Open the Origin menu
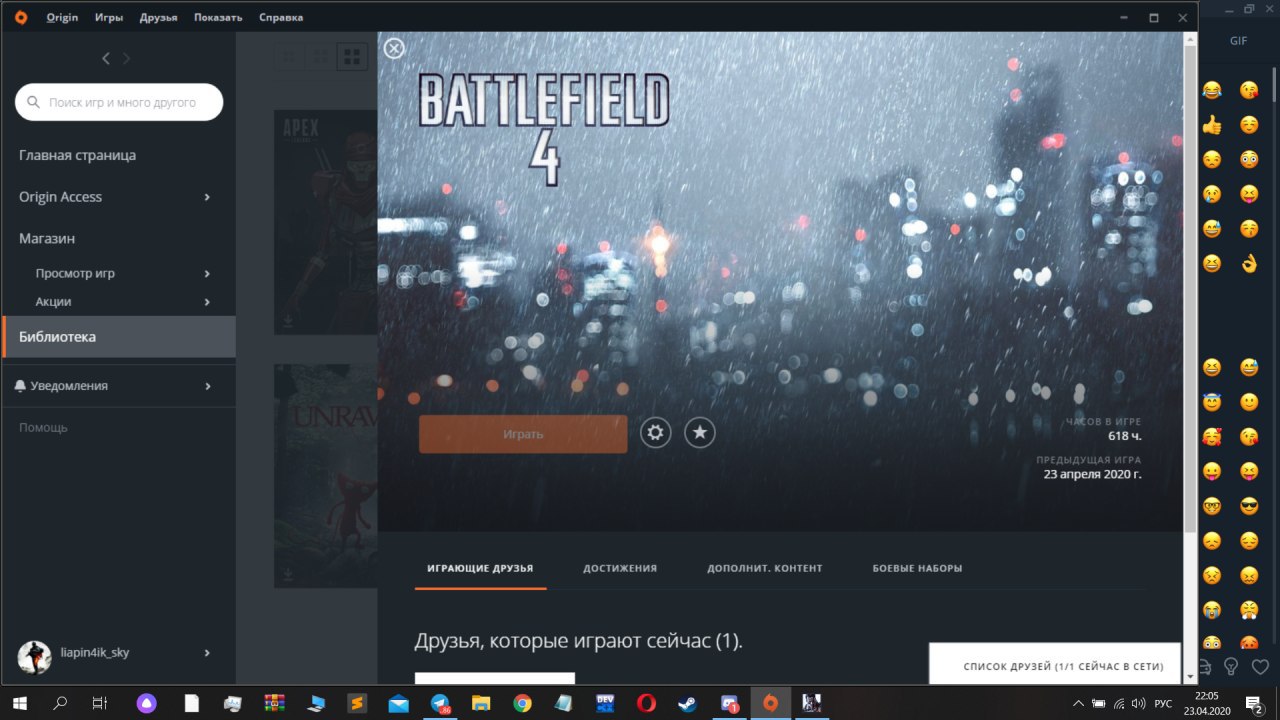Viewport: 1280px width, 720px height. point(62,17)
